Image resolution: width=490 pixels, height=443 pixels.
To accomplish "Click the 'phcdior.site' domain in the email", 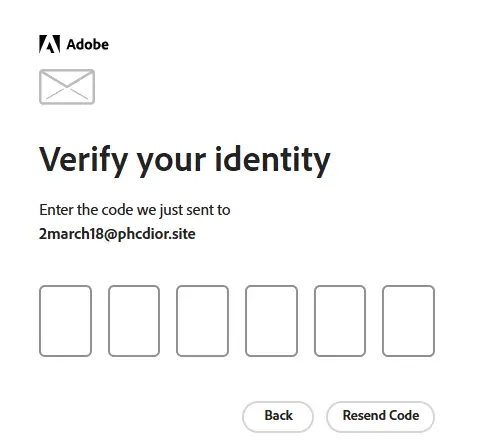I will (157, 234).
